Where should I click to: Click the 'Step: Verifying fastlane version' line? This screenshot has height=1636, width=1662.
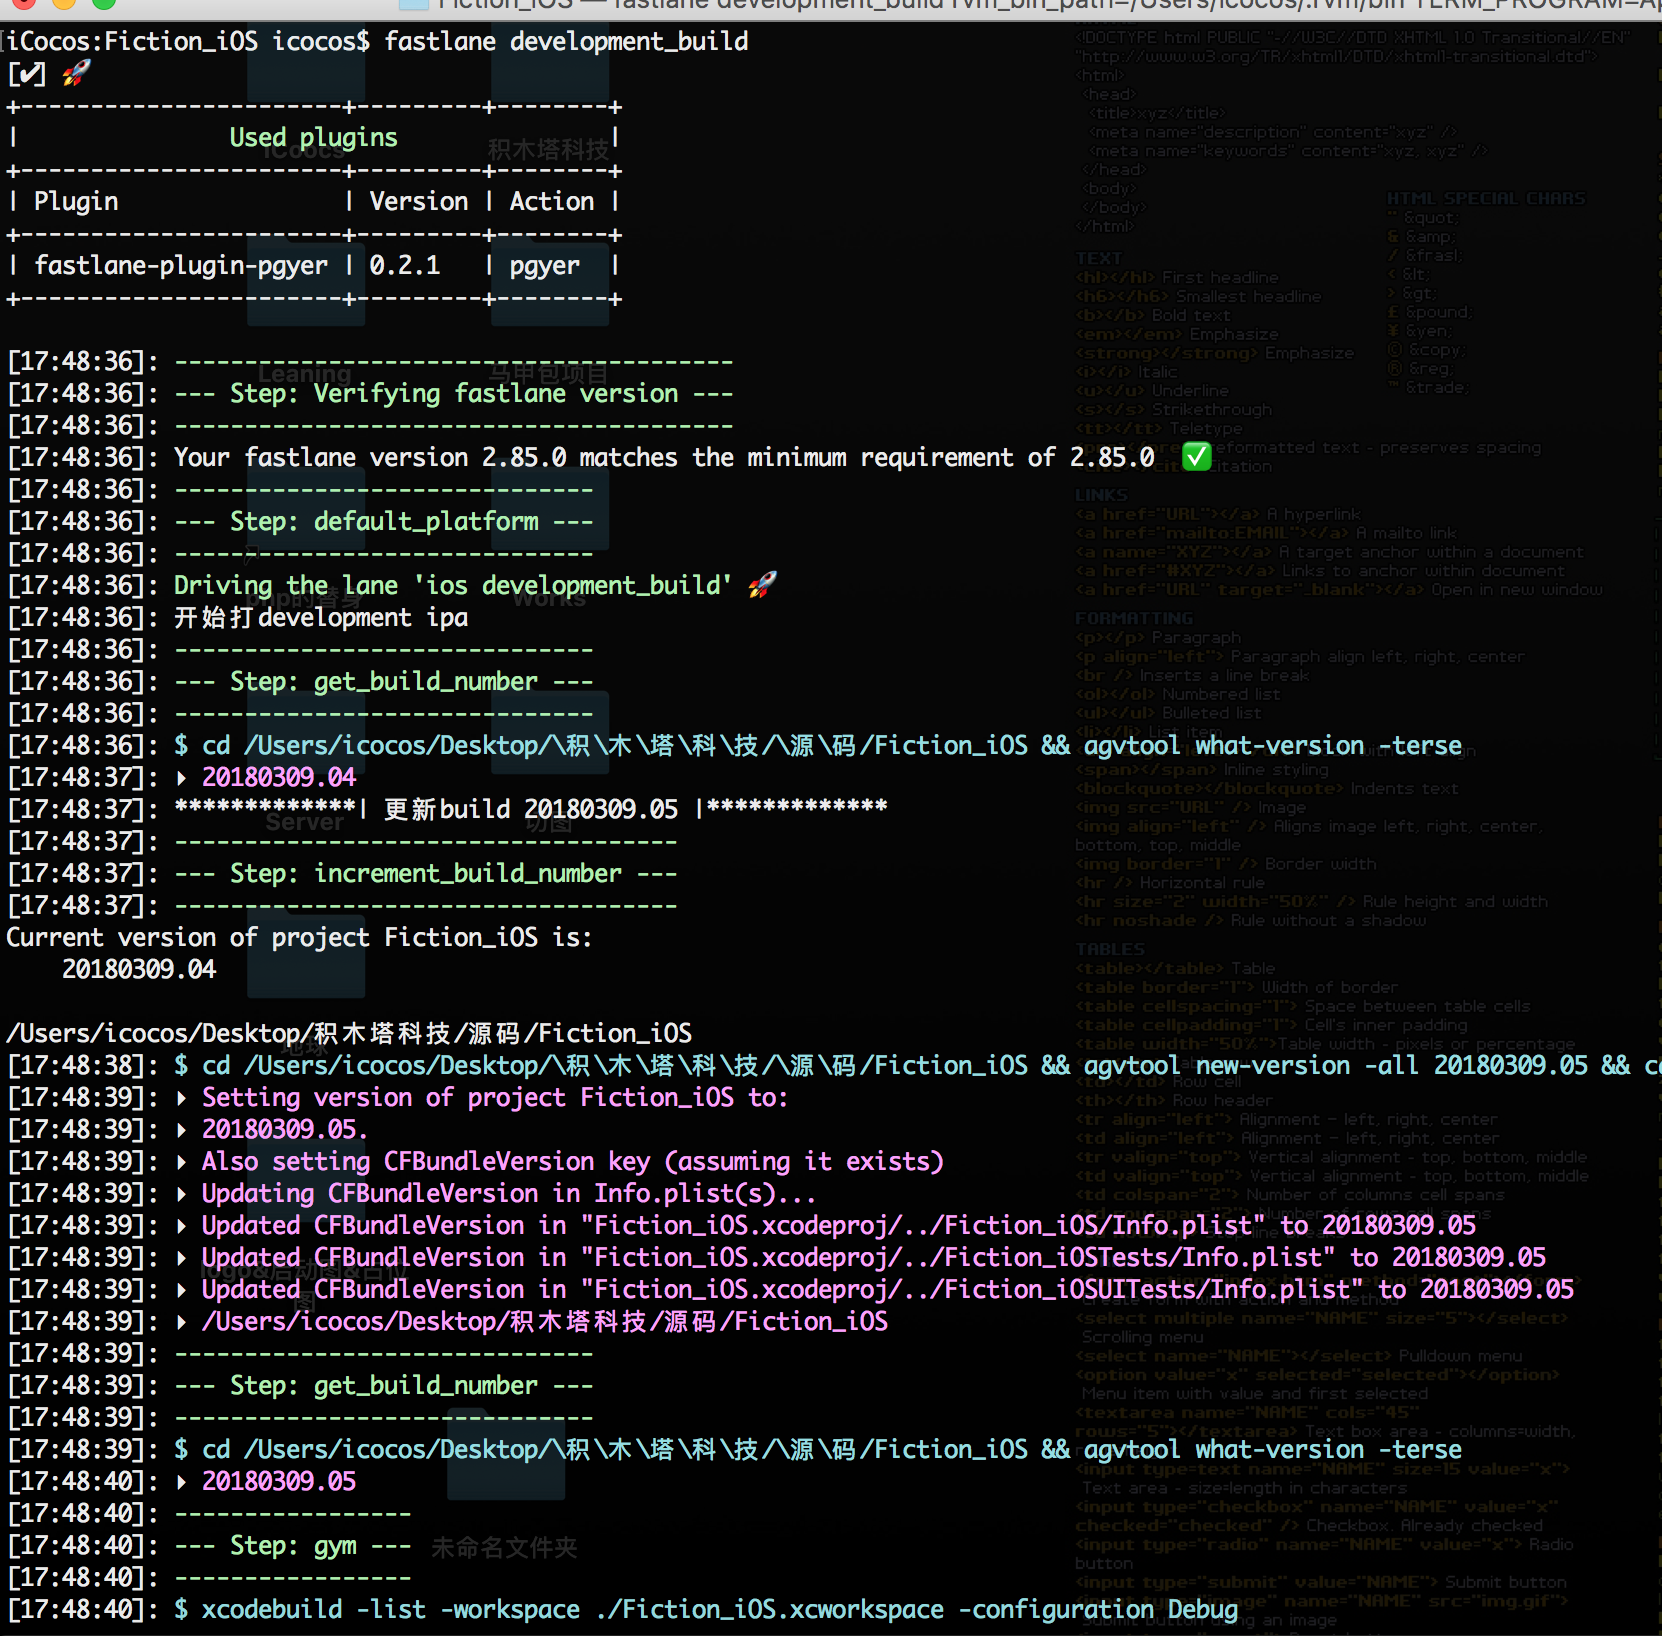454,394
